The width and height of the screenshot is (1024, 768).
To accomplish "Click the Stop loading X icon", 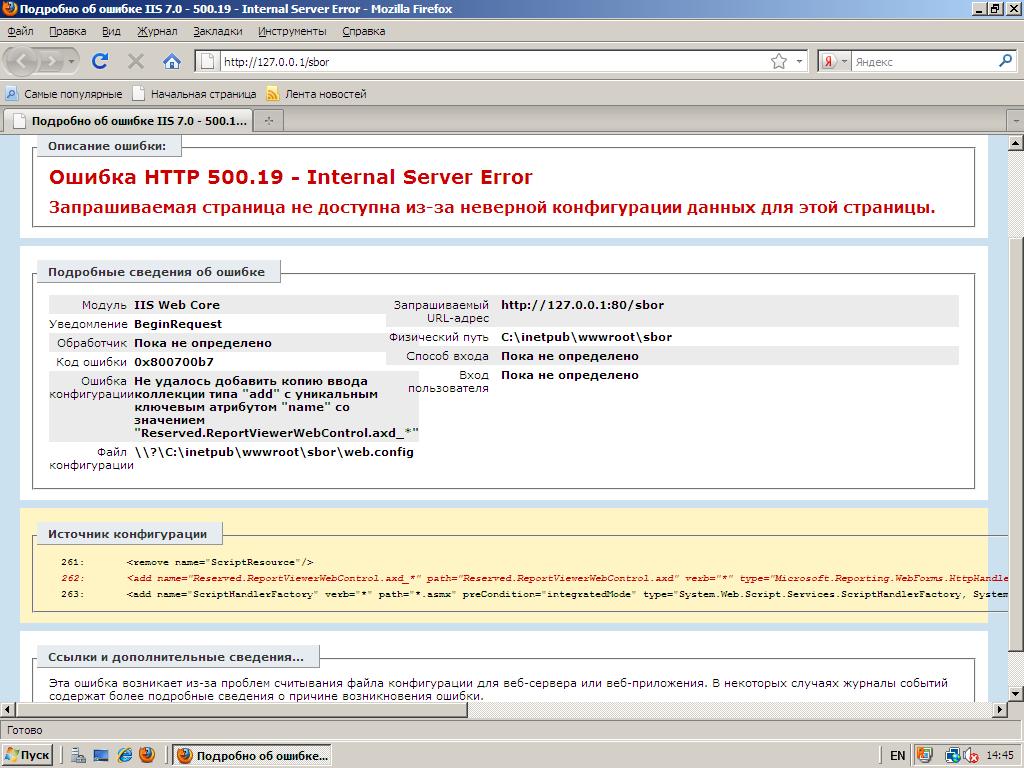I will 136,61.
